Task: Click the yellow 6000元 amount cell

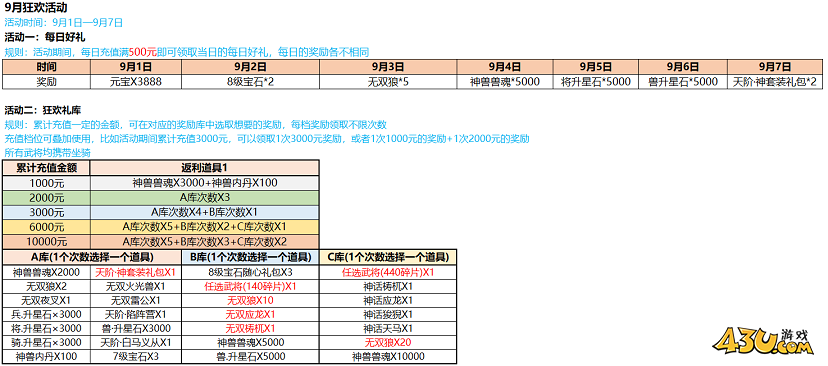Action: coord(46,227)
